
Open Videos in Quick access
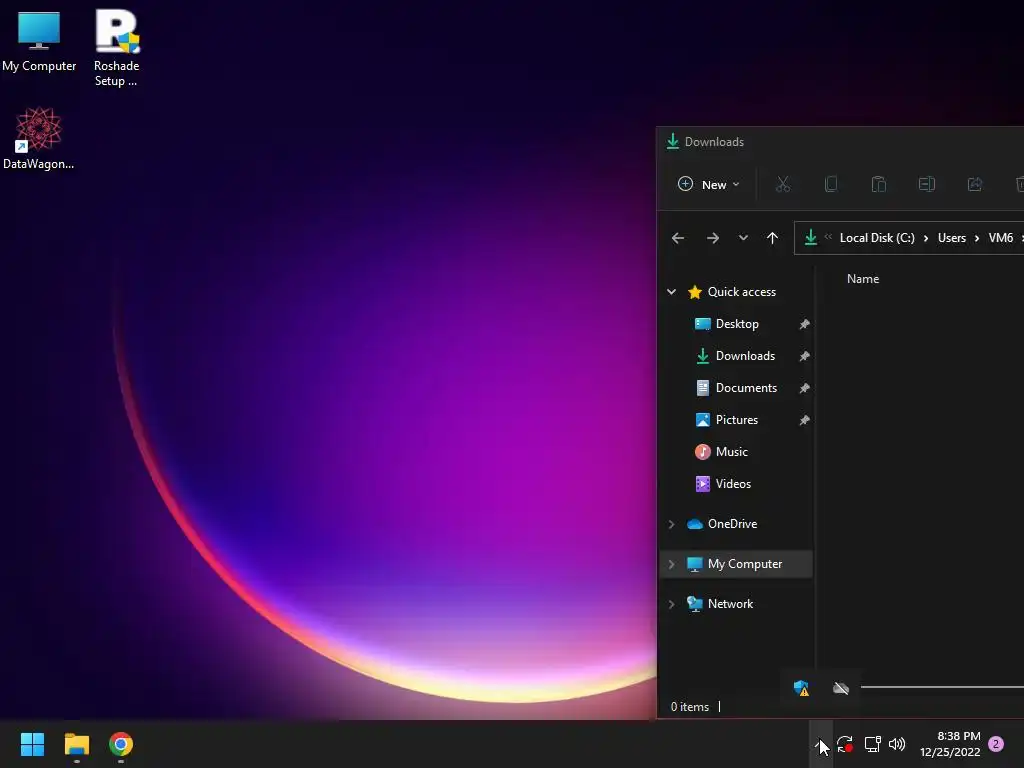[x=733, y=484]
